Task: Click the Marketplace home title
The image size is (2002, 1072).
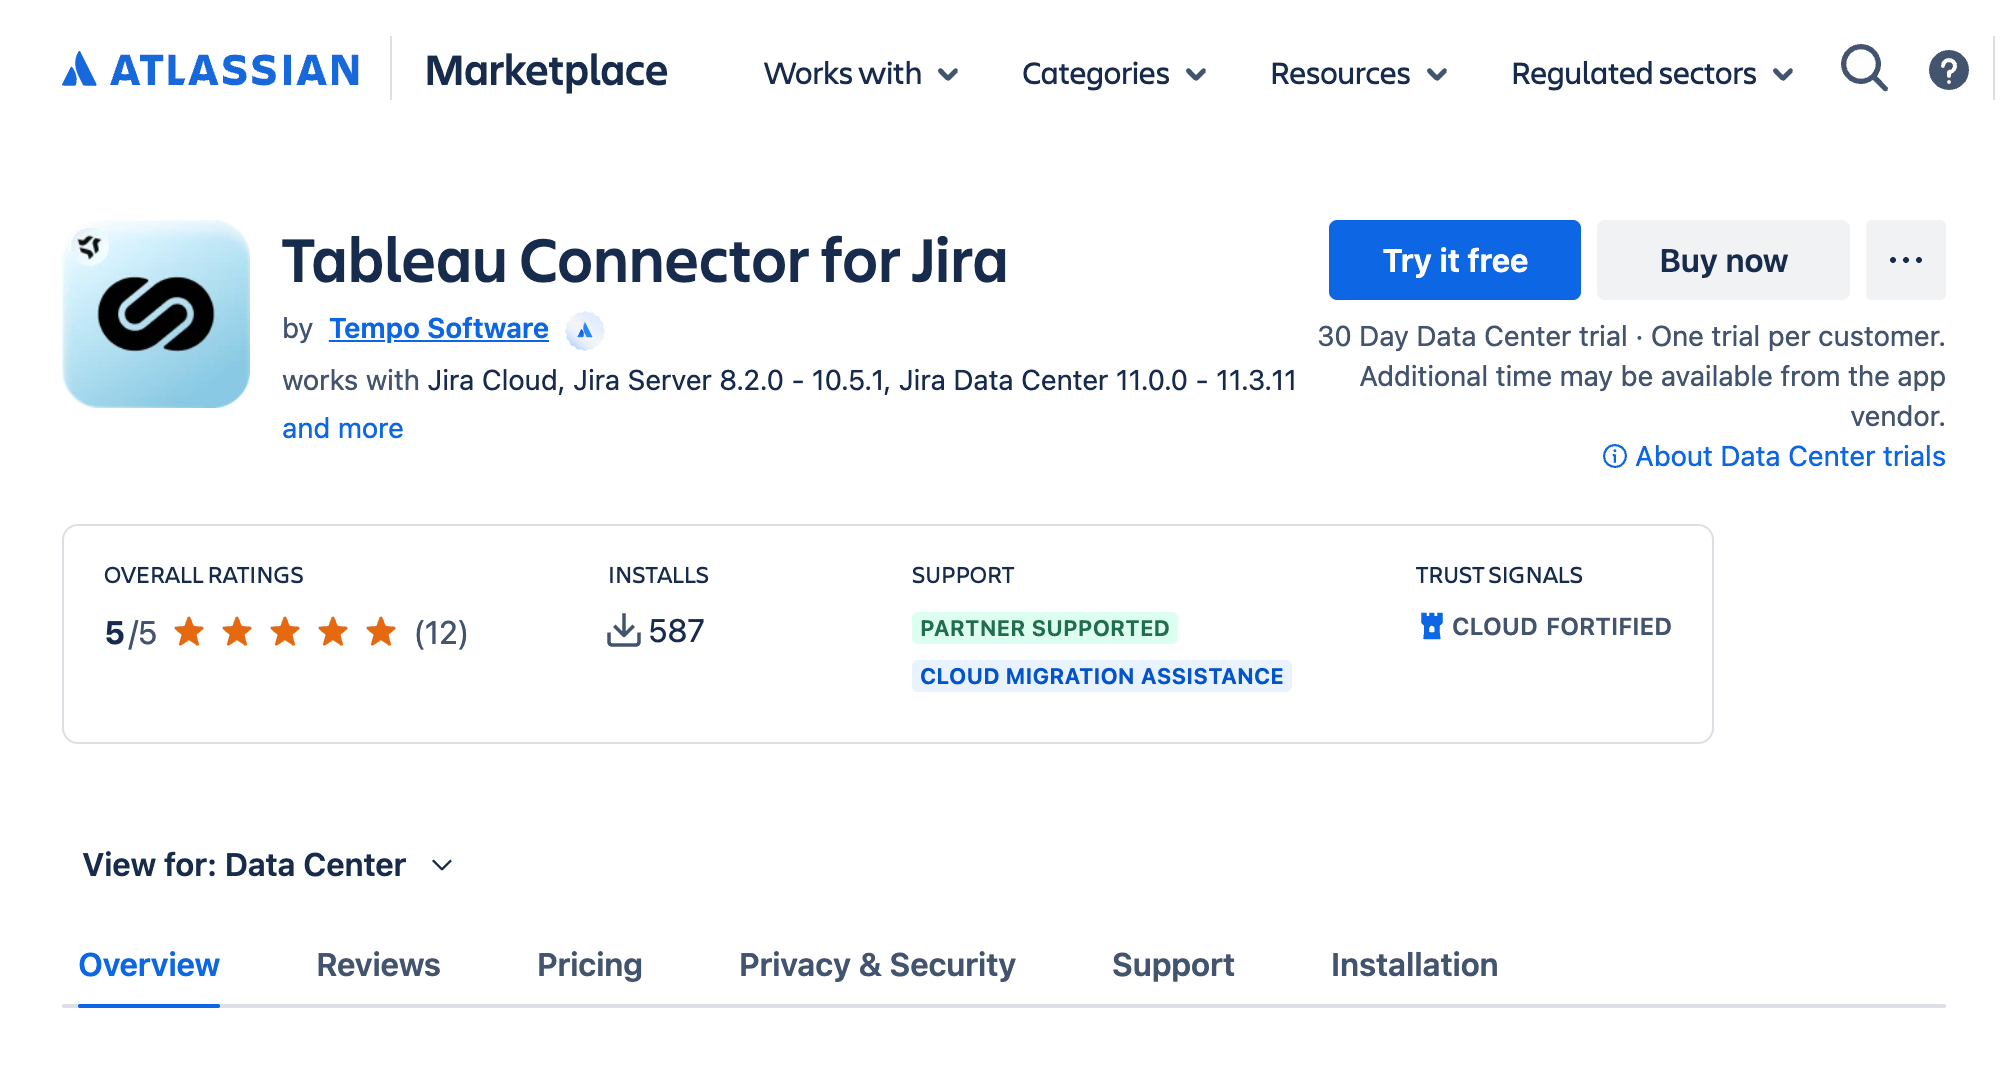Action: click(546, 71)
